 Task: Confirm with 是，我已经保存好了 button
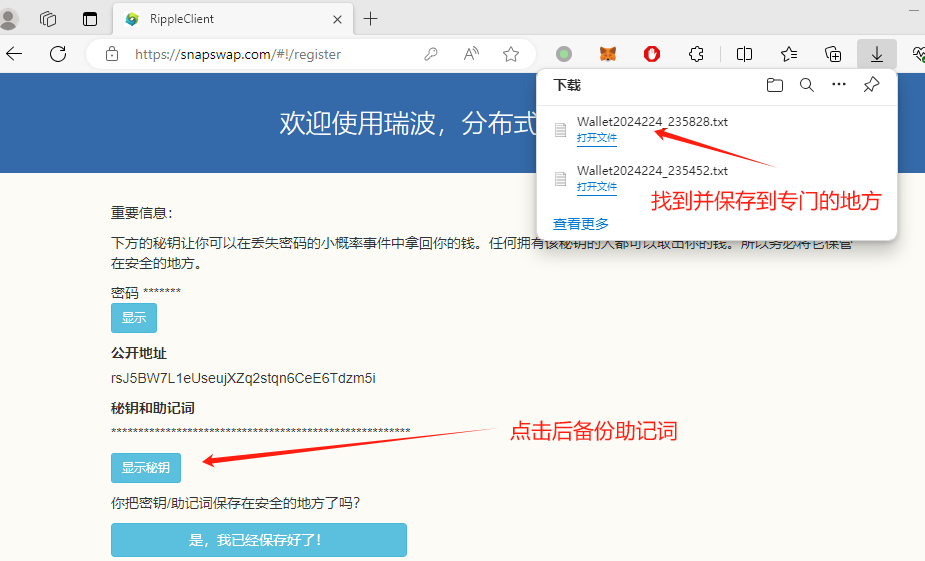click(258, 540)
